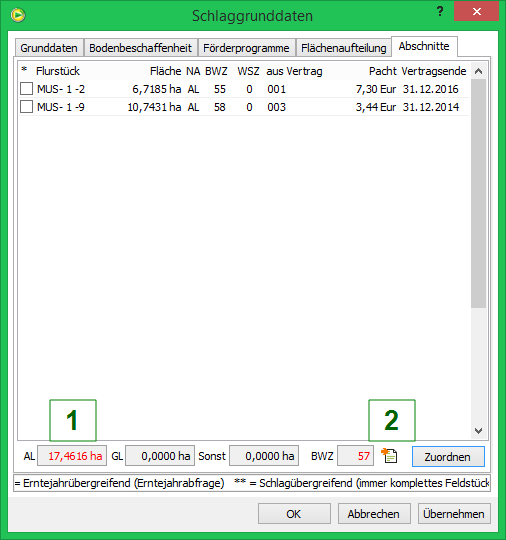506x540 pixels.
Task: Click the end date 31.12.2016
Action: pyautogui.click(x=431, y=89)
